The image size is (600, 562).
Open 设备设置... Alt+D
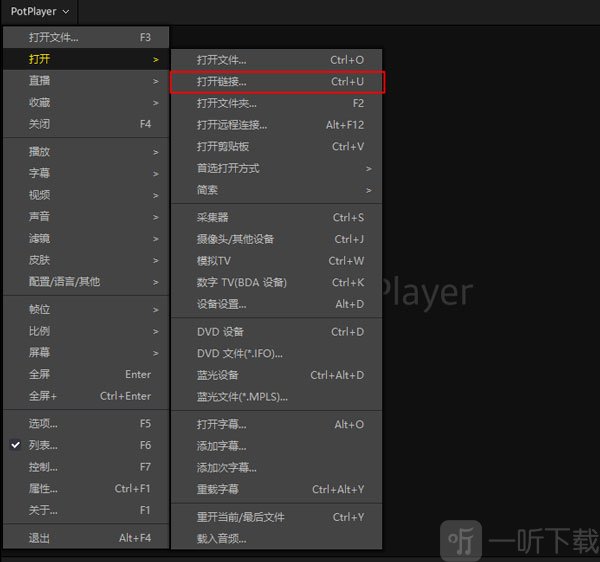(x=277, y=305)
